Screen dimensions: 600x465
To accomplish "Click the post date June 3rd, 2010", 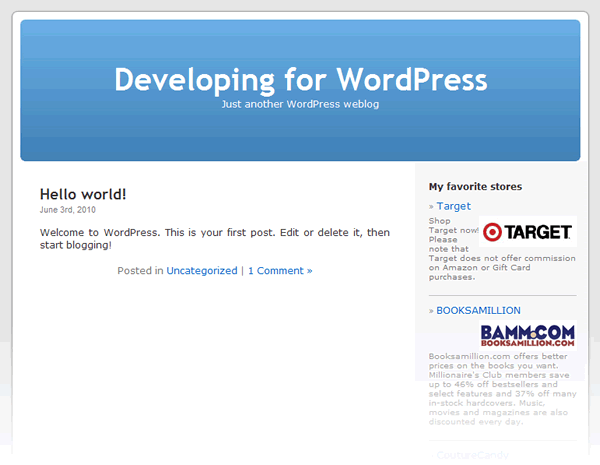I will 68,210.
